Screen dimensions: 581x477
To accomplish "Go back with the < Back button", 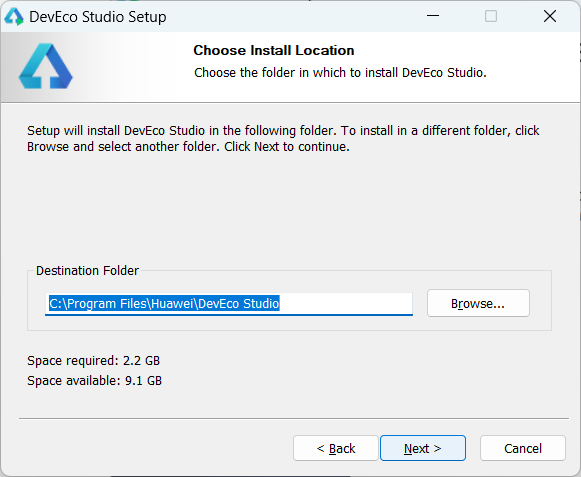I will tap(336, 448).
